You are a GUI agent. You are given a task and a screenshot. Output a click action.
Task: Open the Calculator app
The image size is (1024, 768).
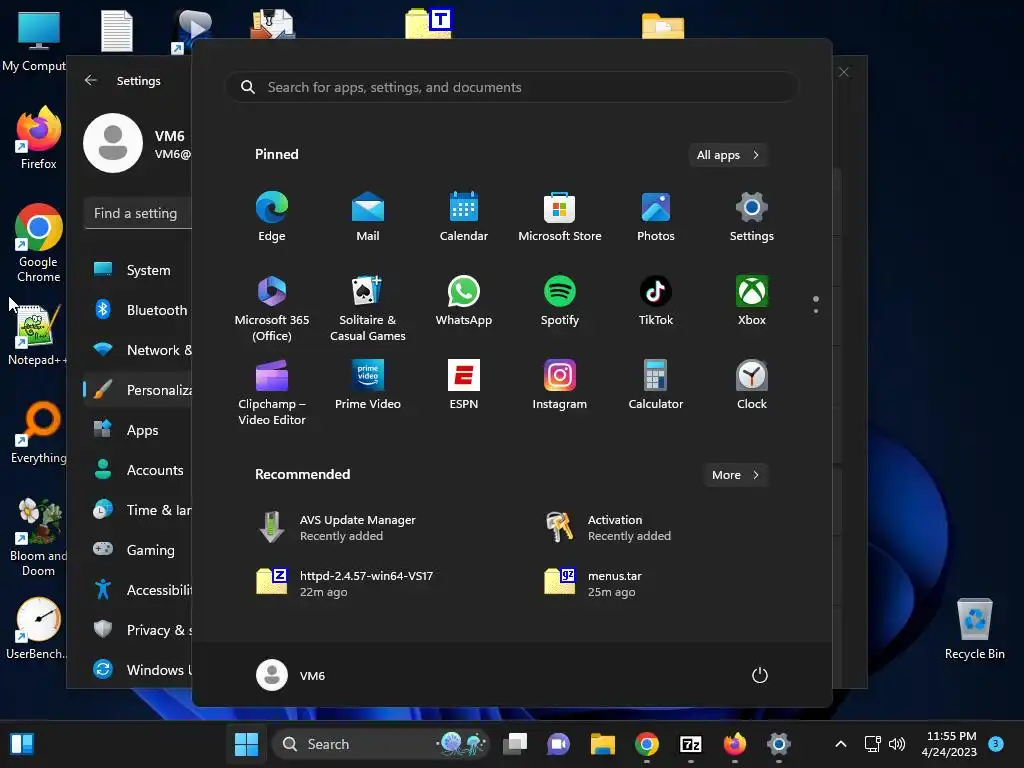point(656,385)
